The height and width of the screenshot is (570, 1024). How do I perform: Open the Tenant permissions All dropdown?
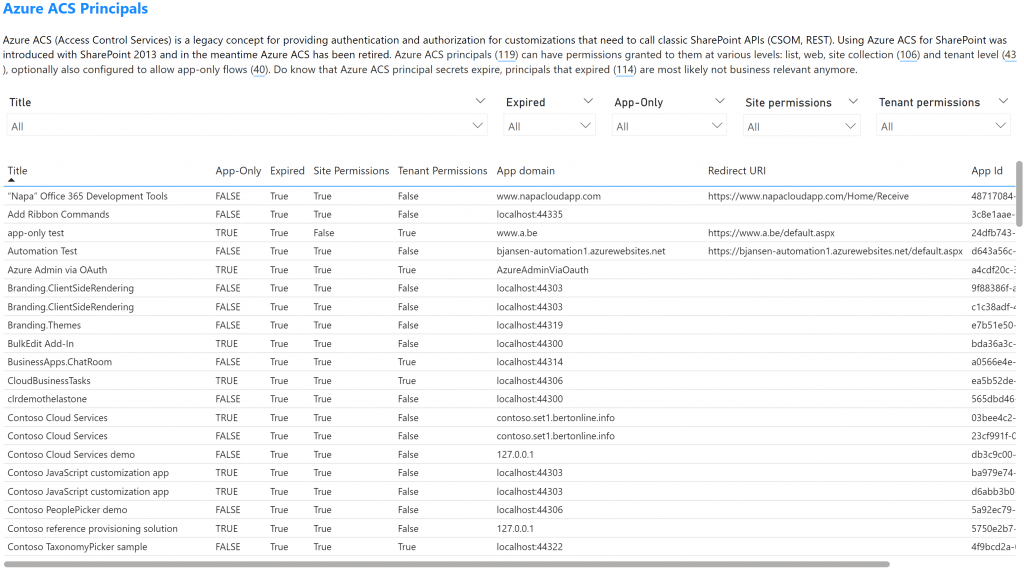943,126
